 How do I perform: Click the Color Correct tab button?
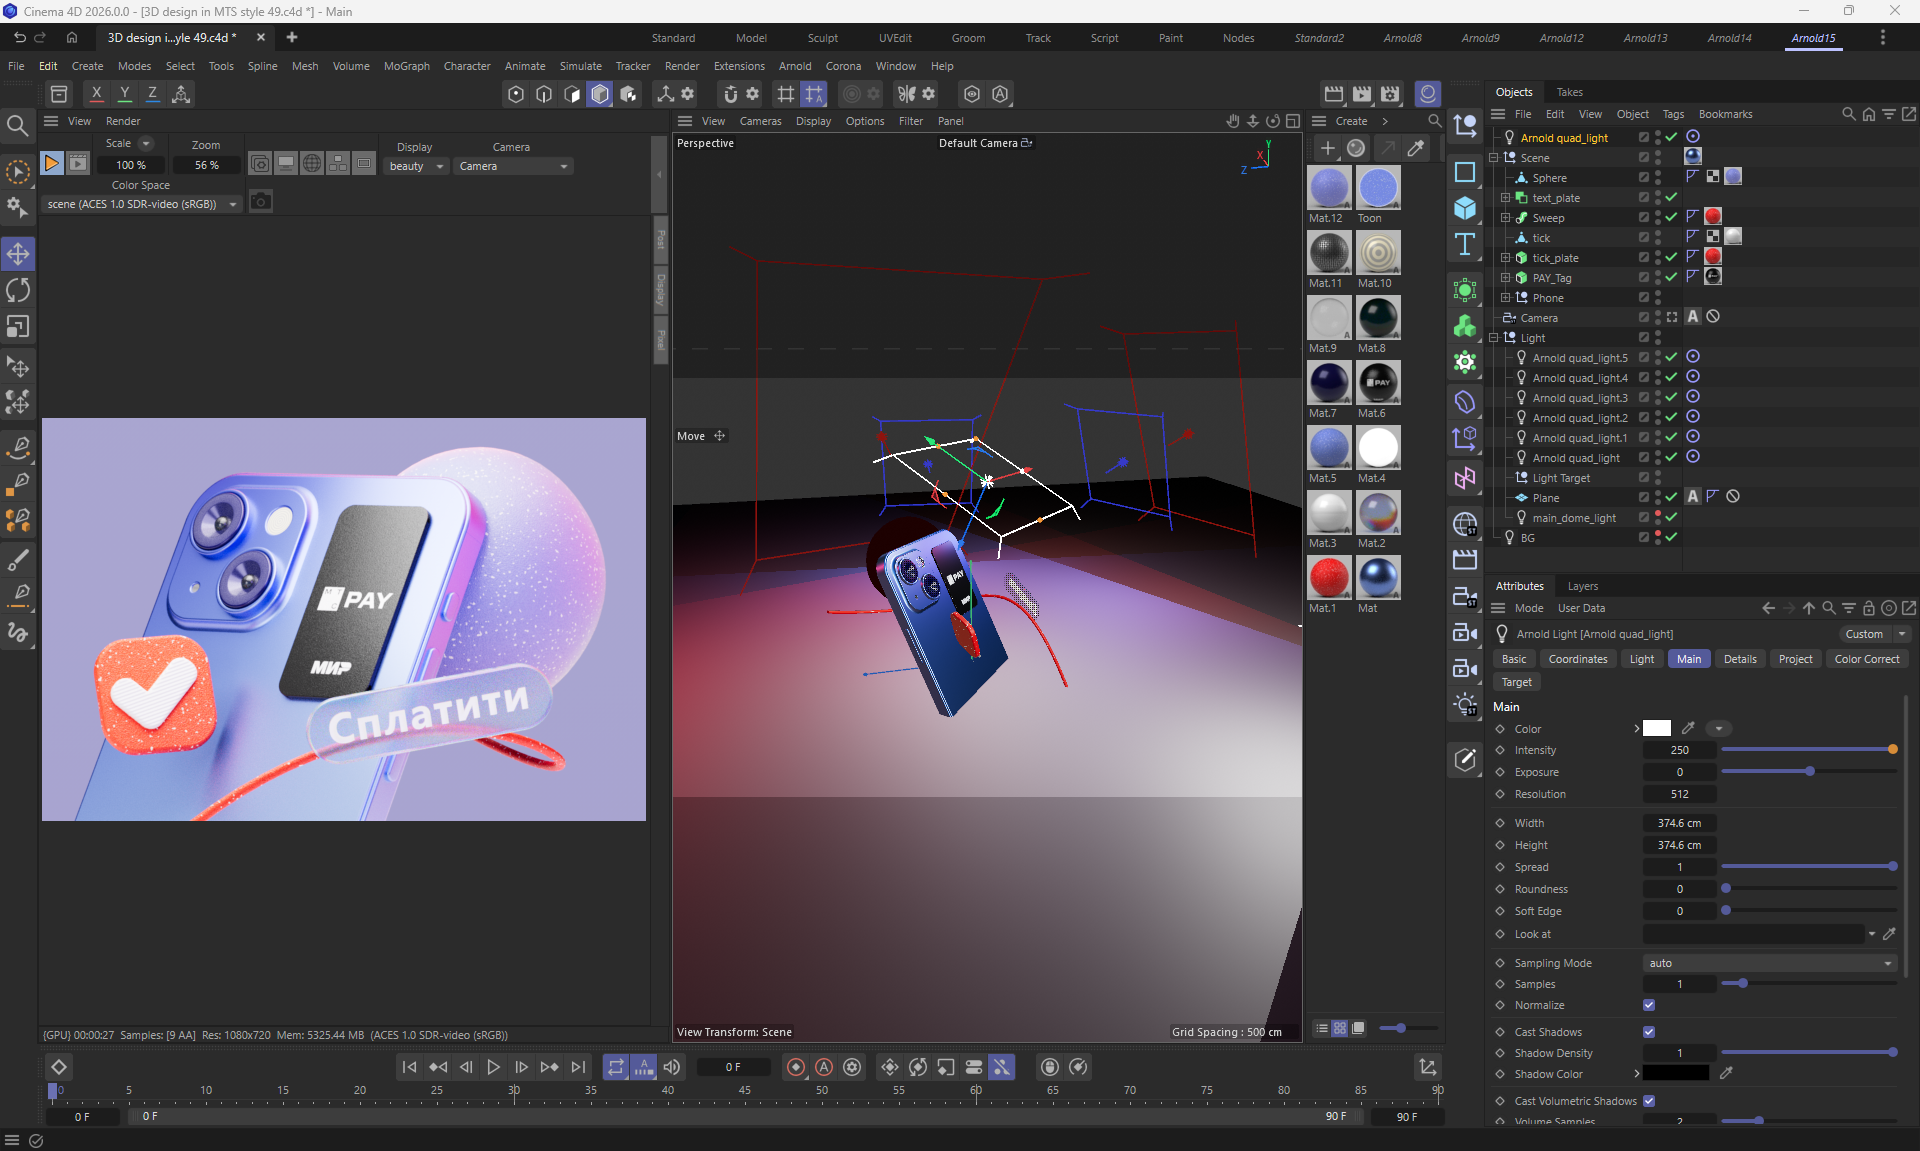click(1866, 659)
